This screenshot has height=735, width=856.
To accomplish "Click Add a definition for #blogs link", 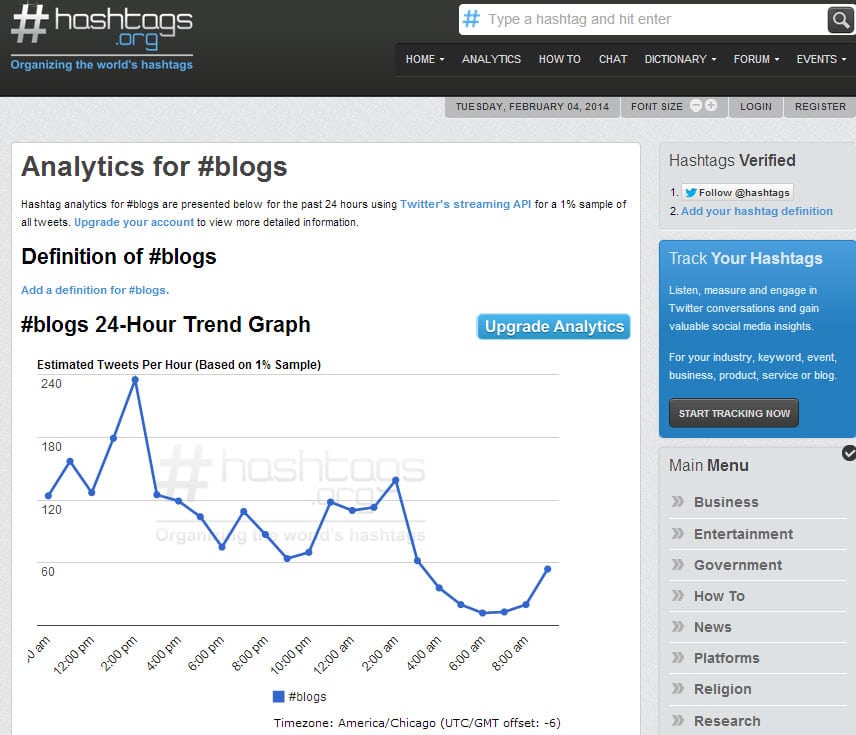I will tap(95, 290).
